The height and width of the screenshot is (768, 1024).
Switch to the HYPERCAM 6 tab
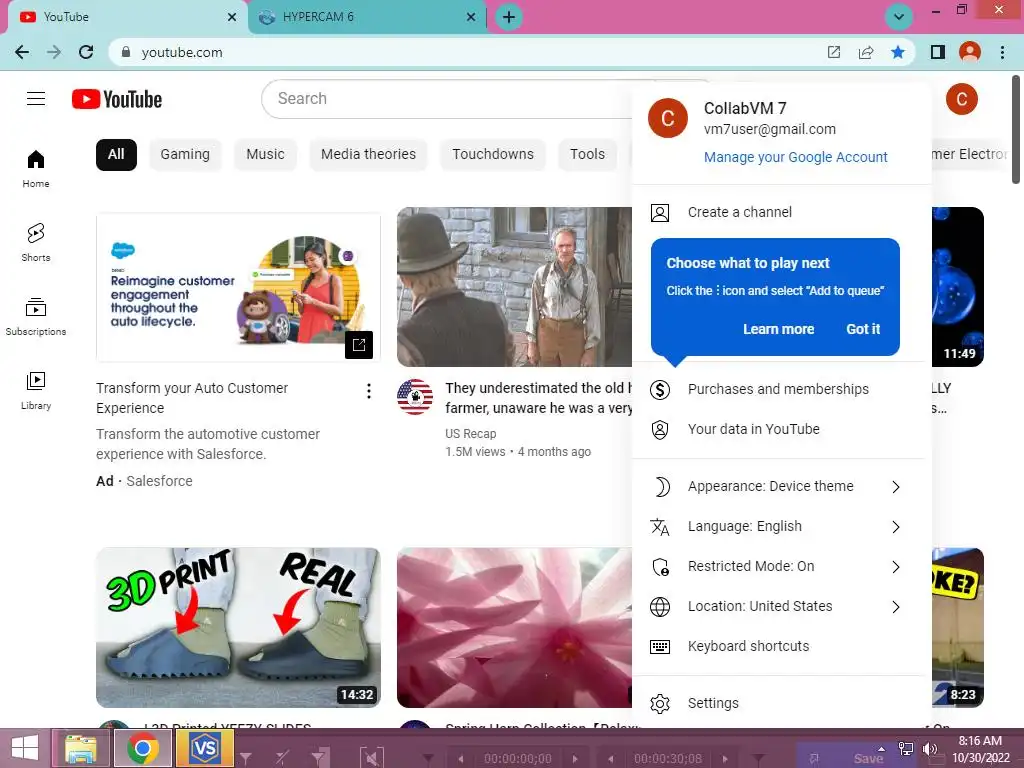[x=367, y=17]
